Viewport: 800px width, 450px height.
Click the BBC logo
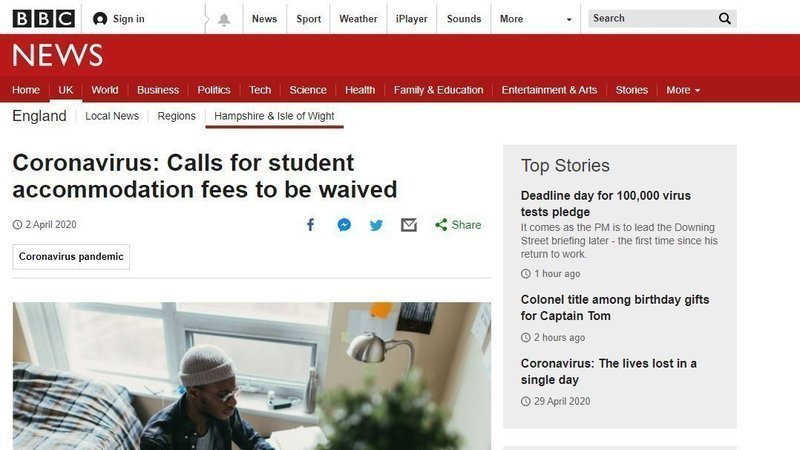point(44,19)
